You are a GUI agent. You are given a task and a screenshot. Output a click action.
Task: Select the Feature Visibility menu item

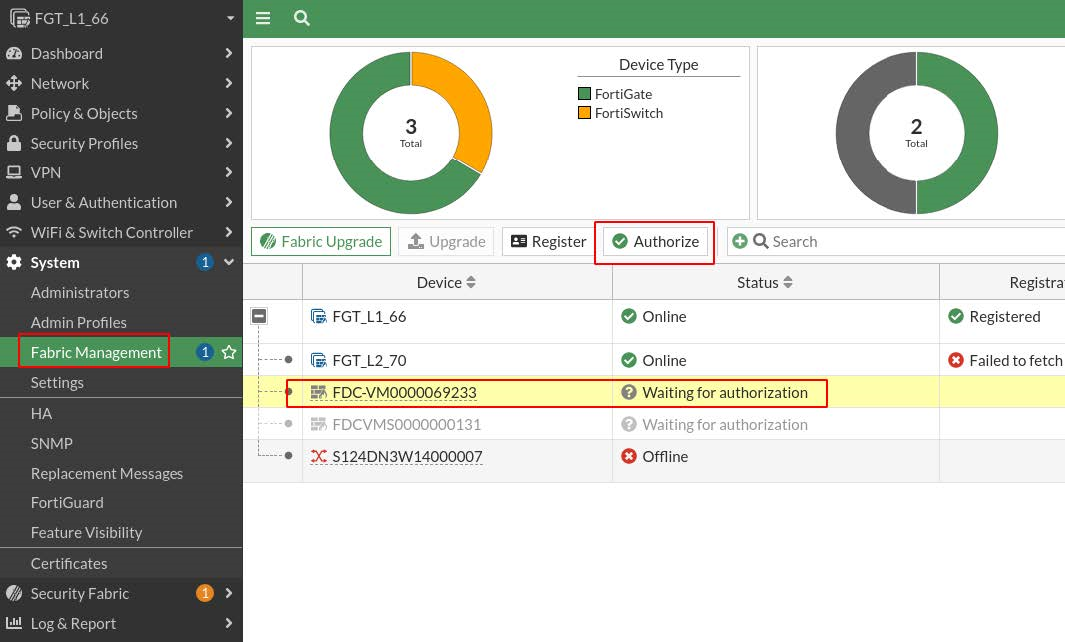87,532
